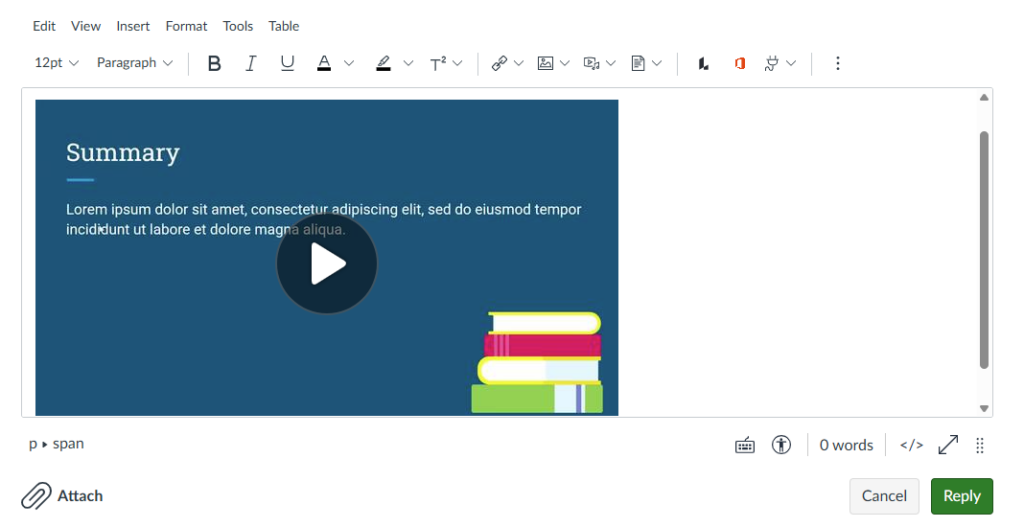This screenshot has width=1024, height=527.
Task: Toggle italic formatting
Action: (x=251, y=63)
